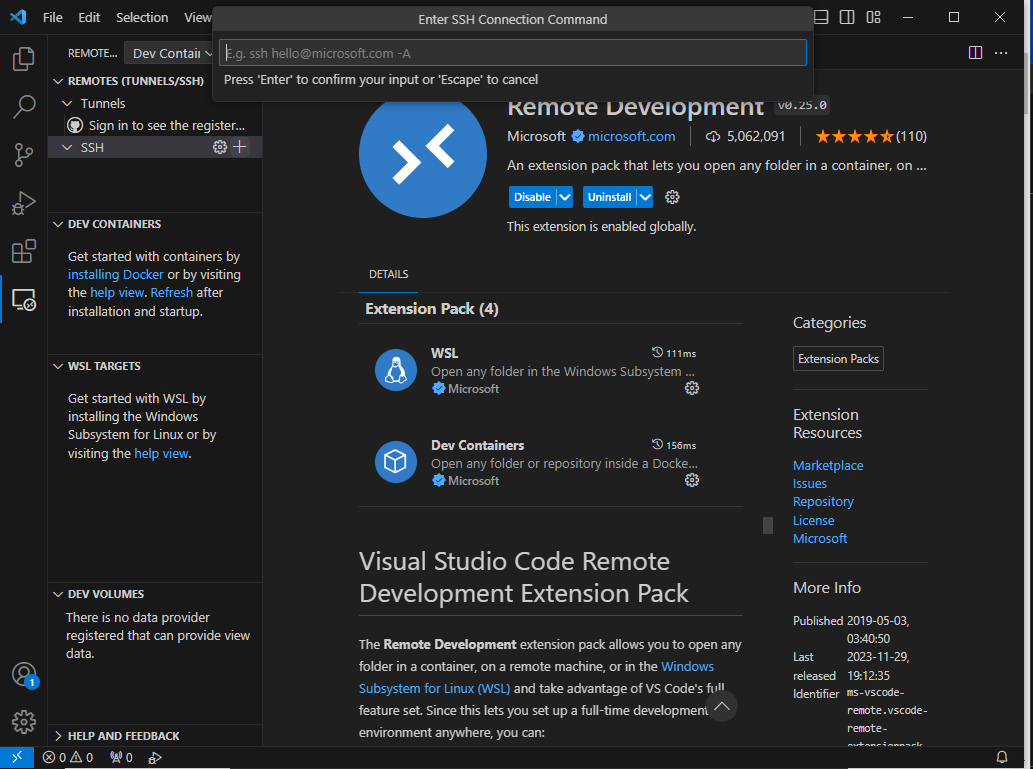
Task: Open the View menu
Action: point(197,17)
